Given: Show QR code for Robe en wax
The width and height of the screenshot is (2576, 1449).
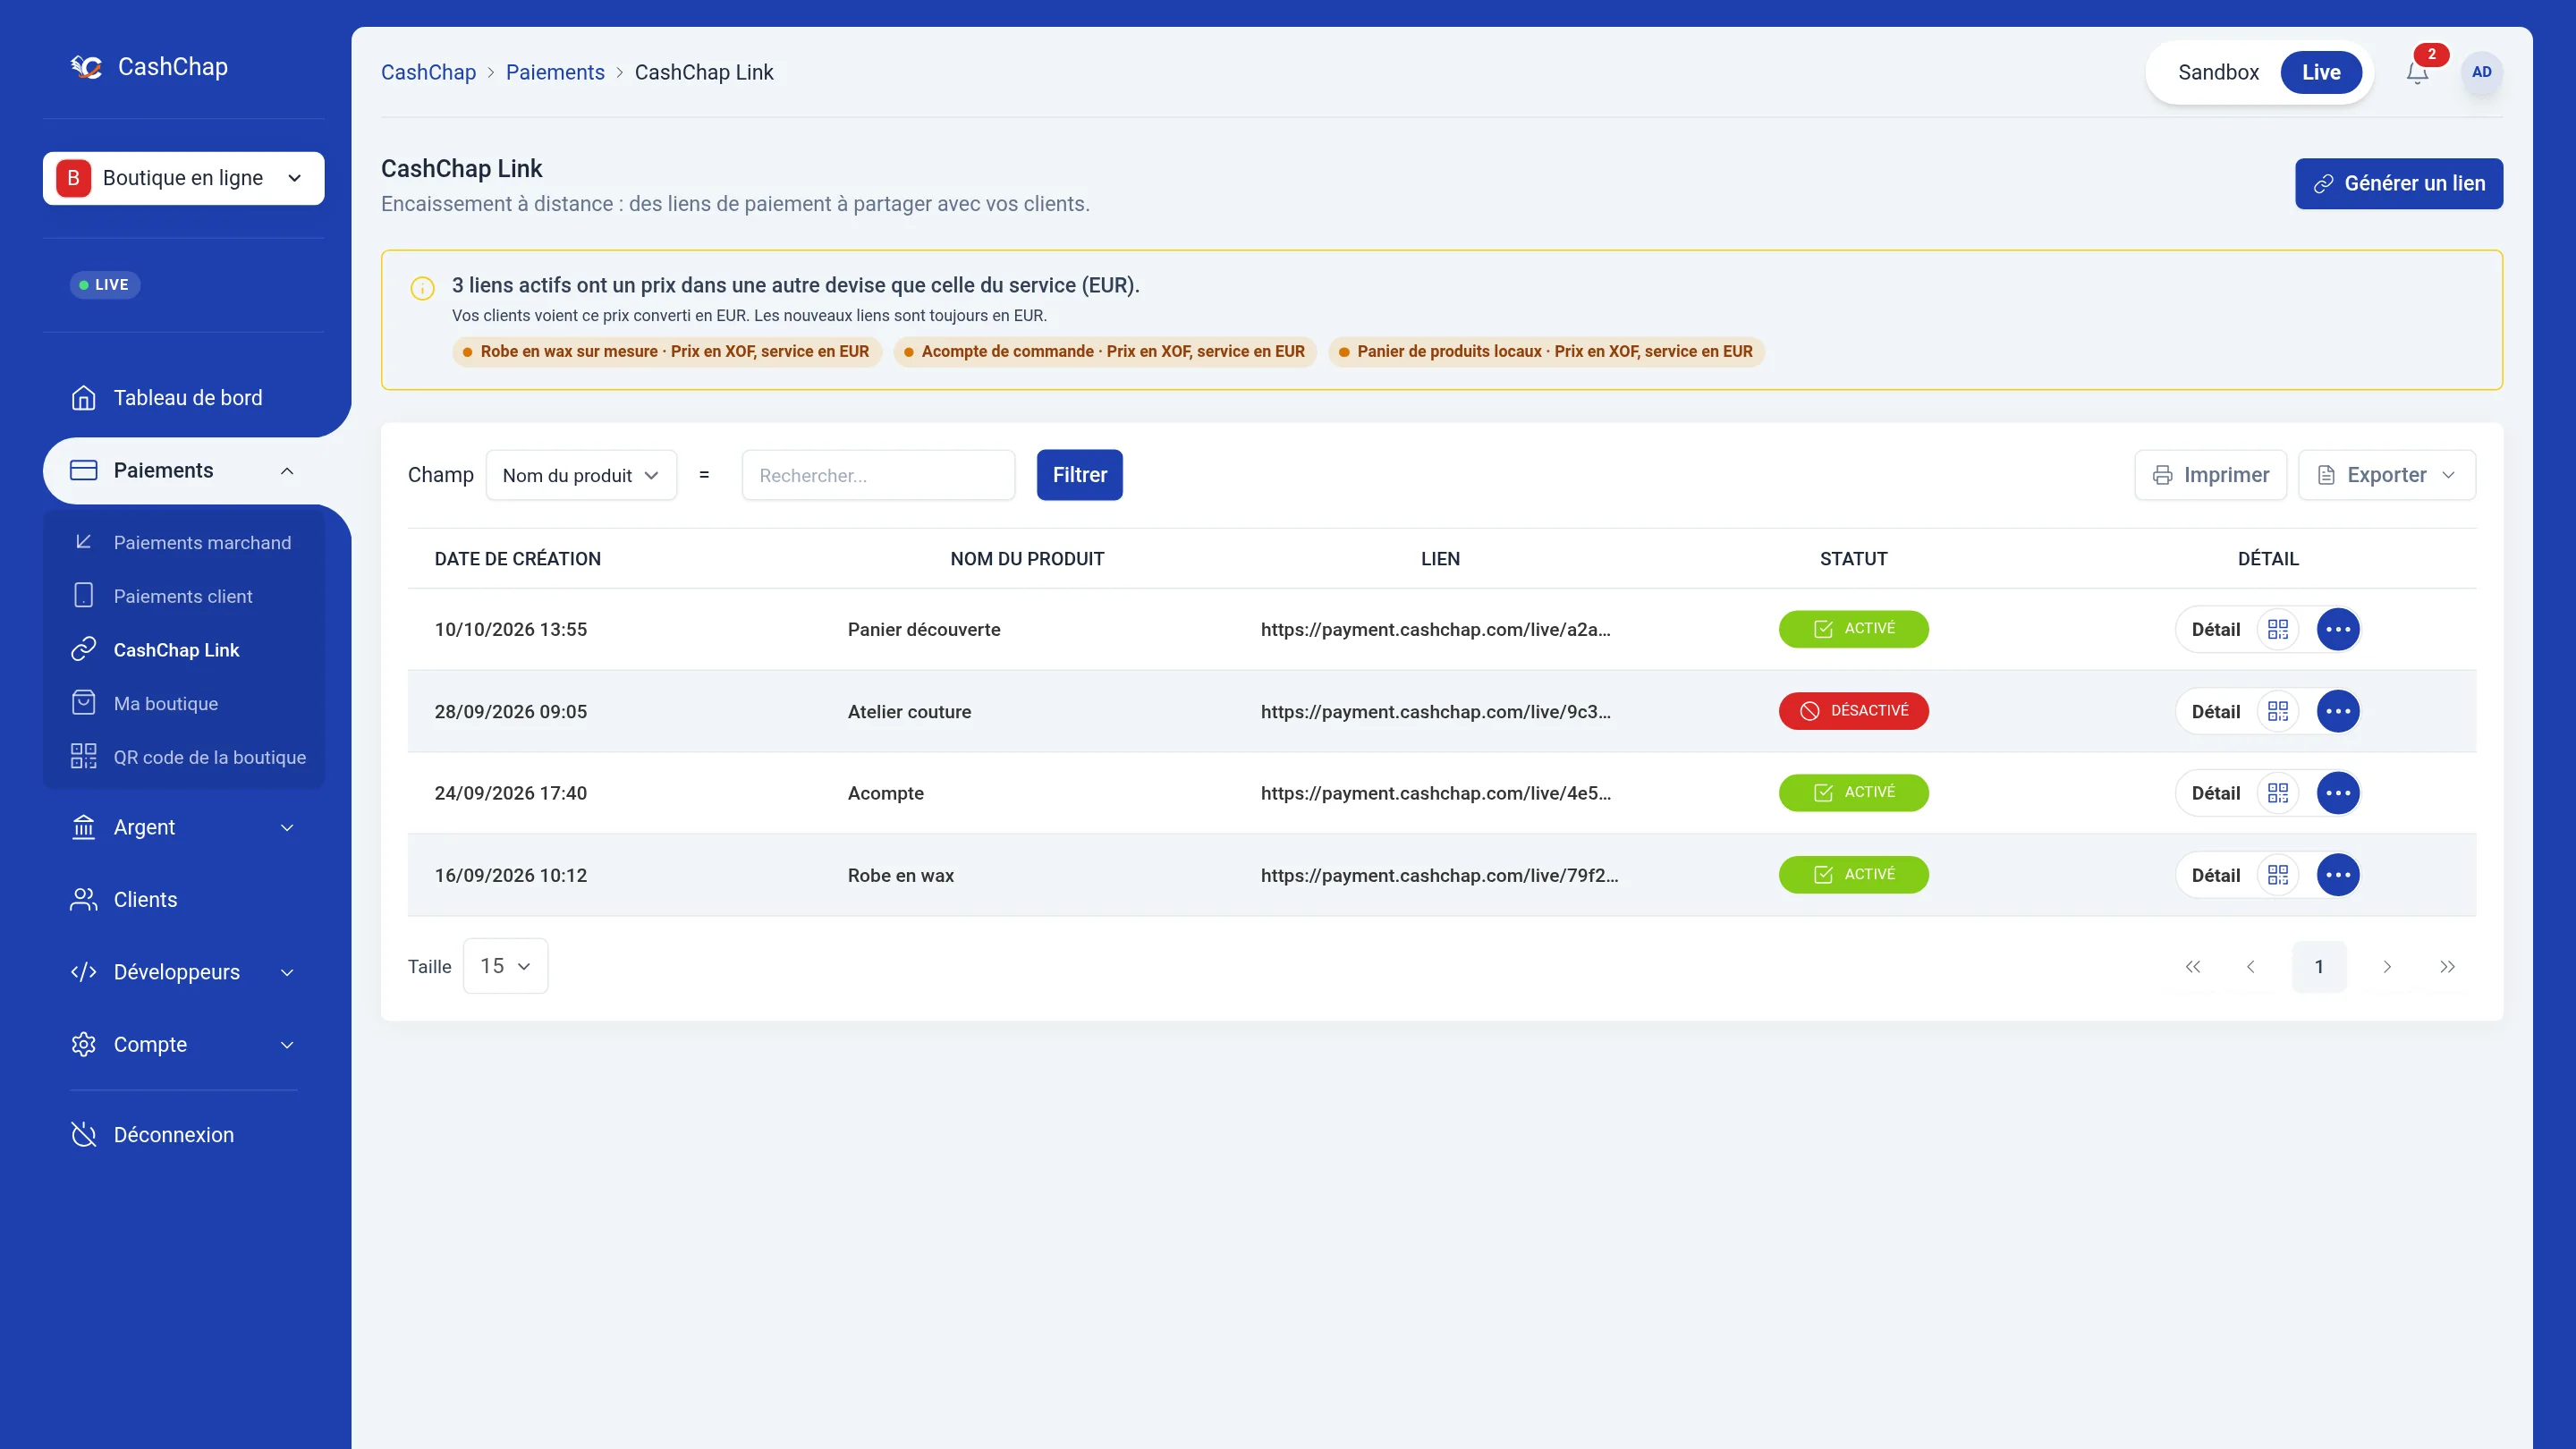Looking at the screenshot, I should [2278, 875].
